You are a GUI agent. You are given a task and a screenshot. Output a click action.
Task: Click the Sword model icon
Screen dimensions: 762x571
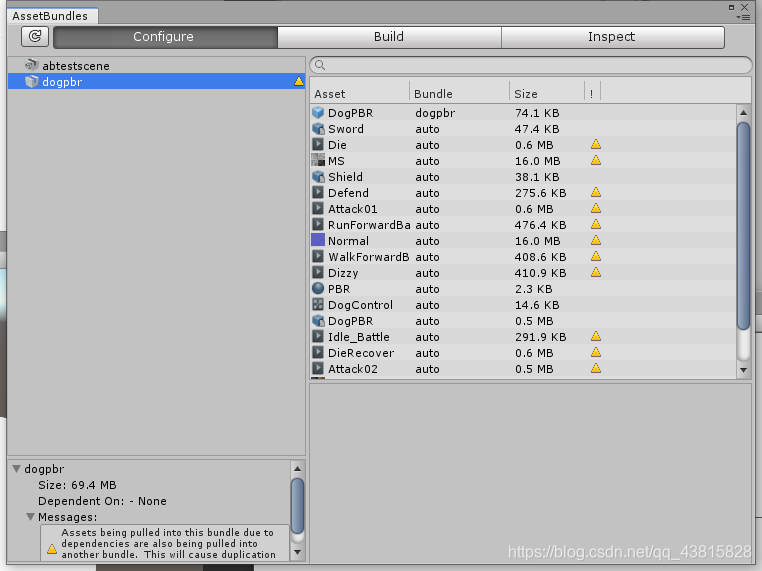pos(318,129)
